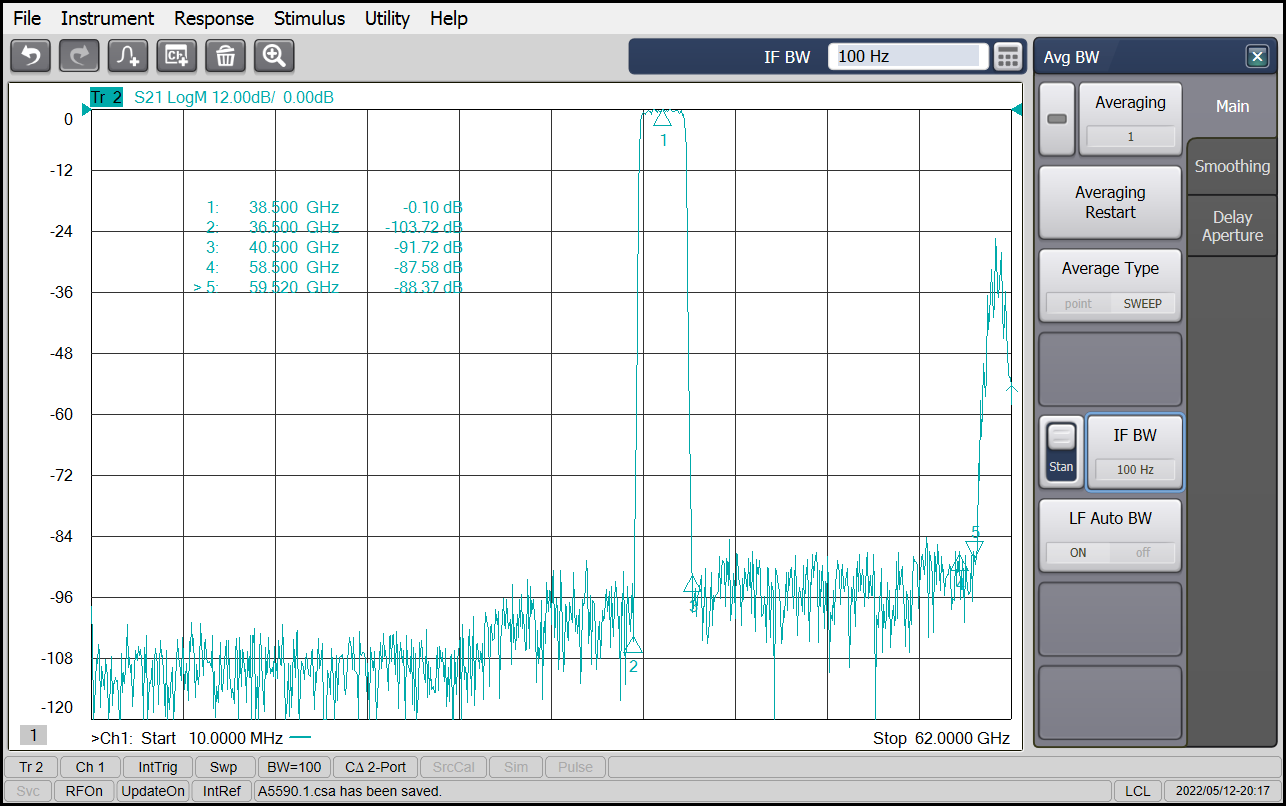Toggle the Averaging on/off switch

tap(1057, 119)
